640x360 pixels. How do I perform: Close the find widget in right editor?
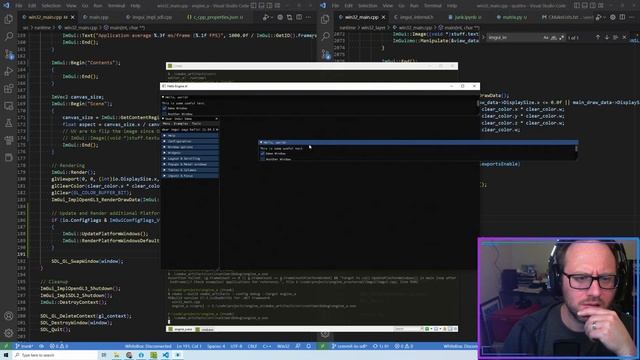(x=624, y=38)
